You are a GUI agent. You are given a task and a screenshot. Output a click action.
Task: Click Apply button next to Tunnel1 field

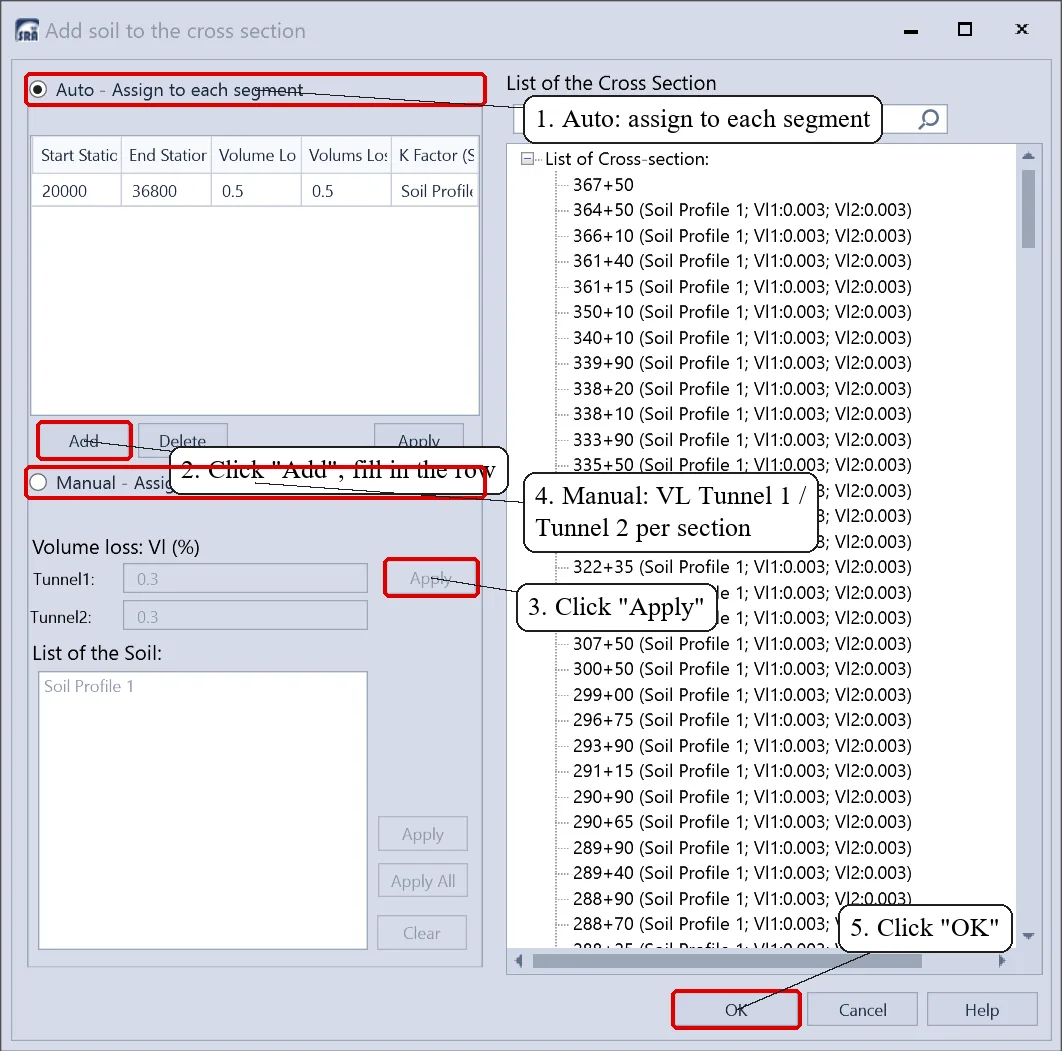point(431,578)
